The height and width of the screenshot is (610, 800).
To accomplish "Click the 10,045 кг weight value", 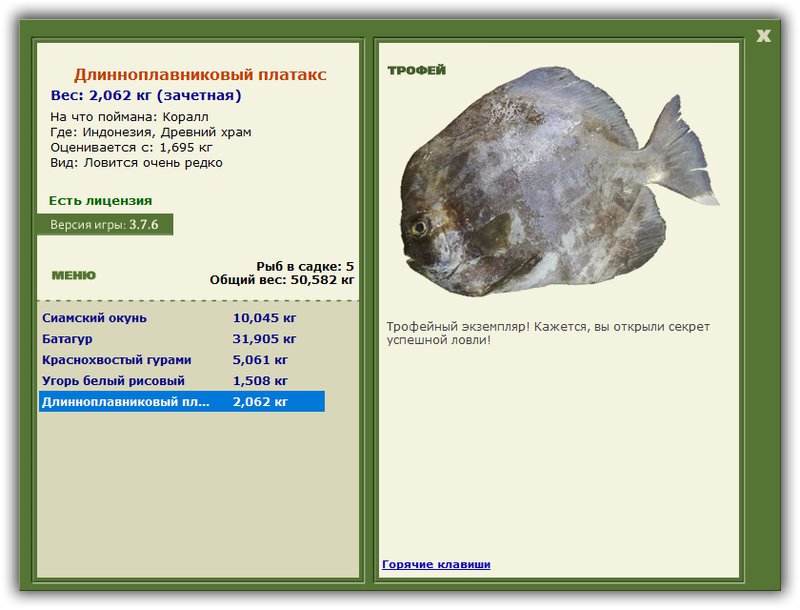I will (x=264, y=318).
